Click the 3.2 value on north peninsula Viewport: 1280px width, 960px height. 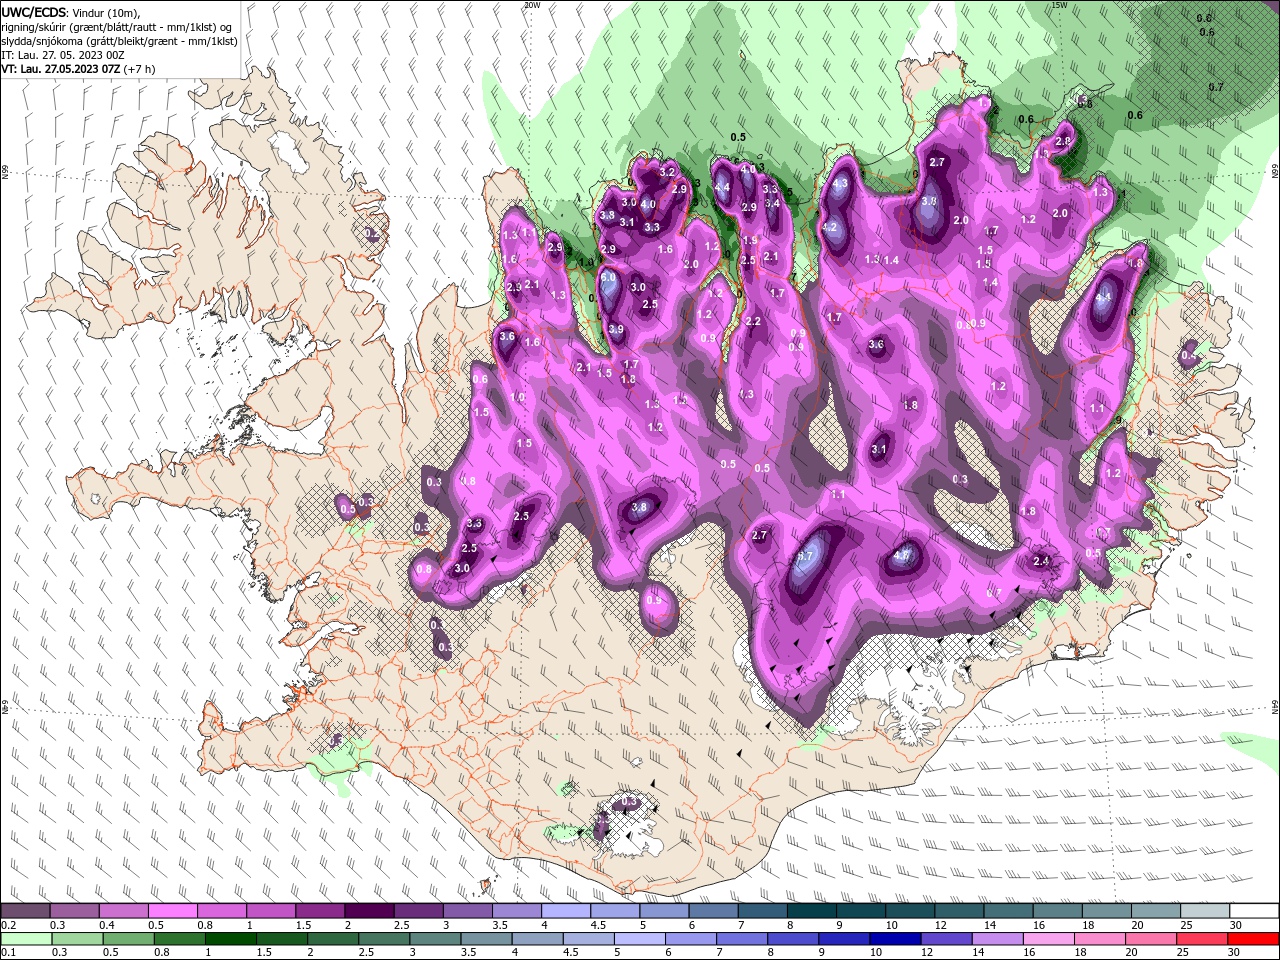point(668,172)
